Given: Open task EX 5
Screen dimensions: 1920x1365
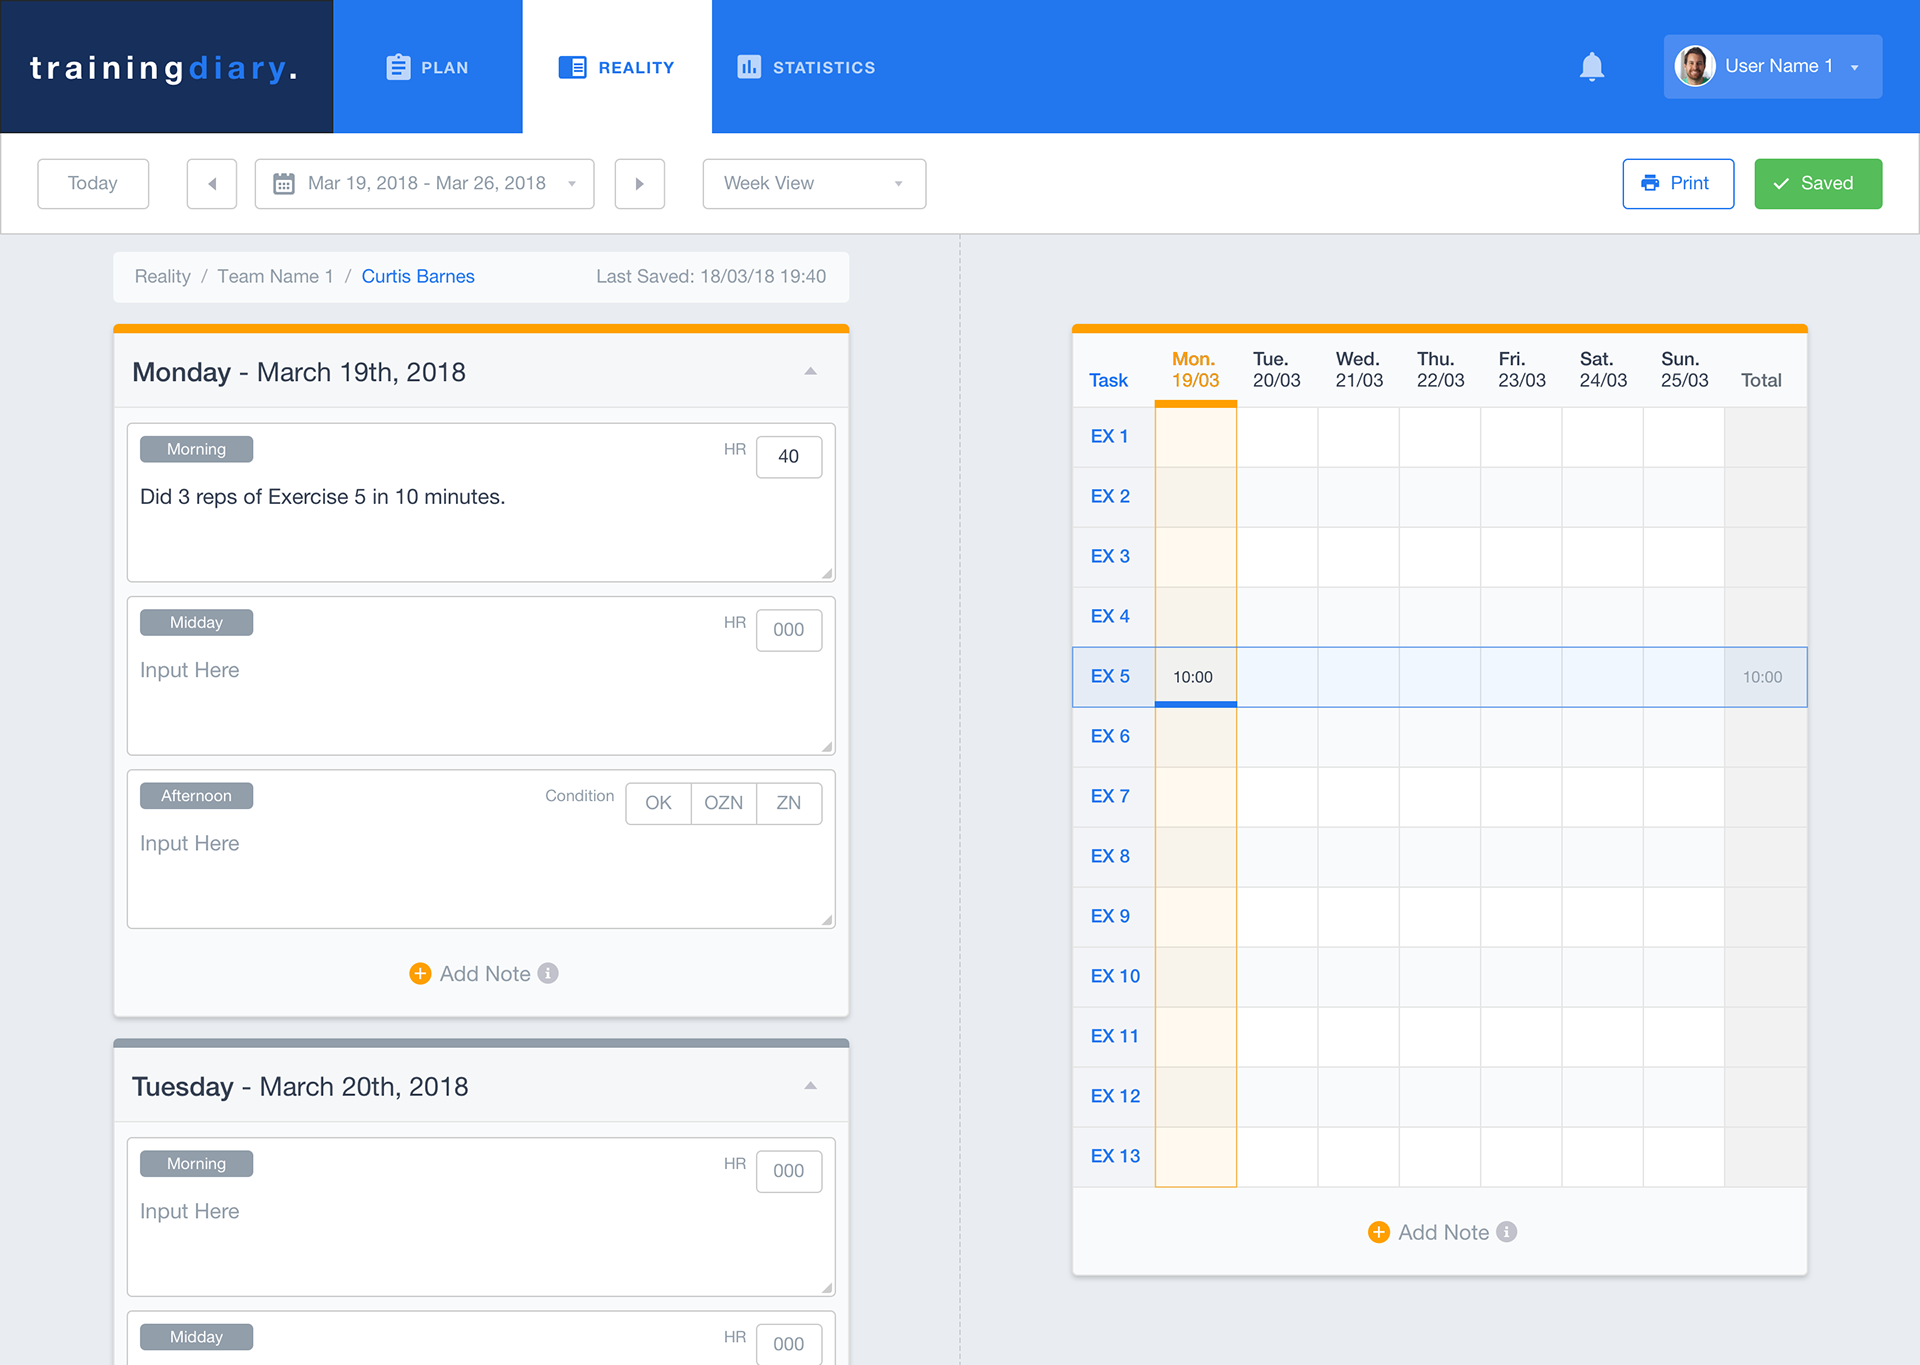Looking at the screenshot, I should [1110, 676].
